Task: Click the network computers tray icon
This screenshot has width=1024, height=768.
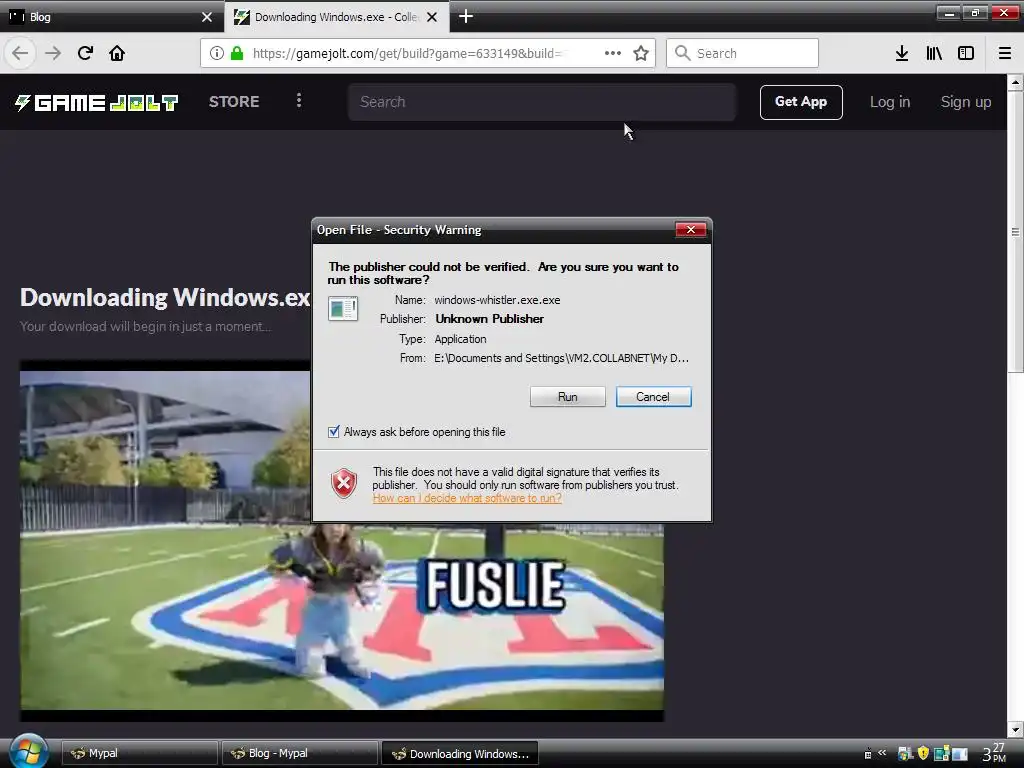Action: (941, 754)
